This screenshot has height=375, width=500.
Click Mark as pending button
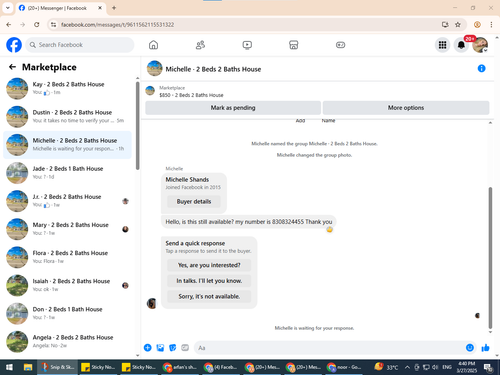pyautogui.click(x=233, y=108)
